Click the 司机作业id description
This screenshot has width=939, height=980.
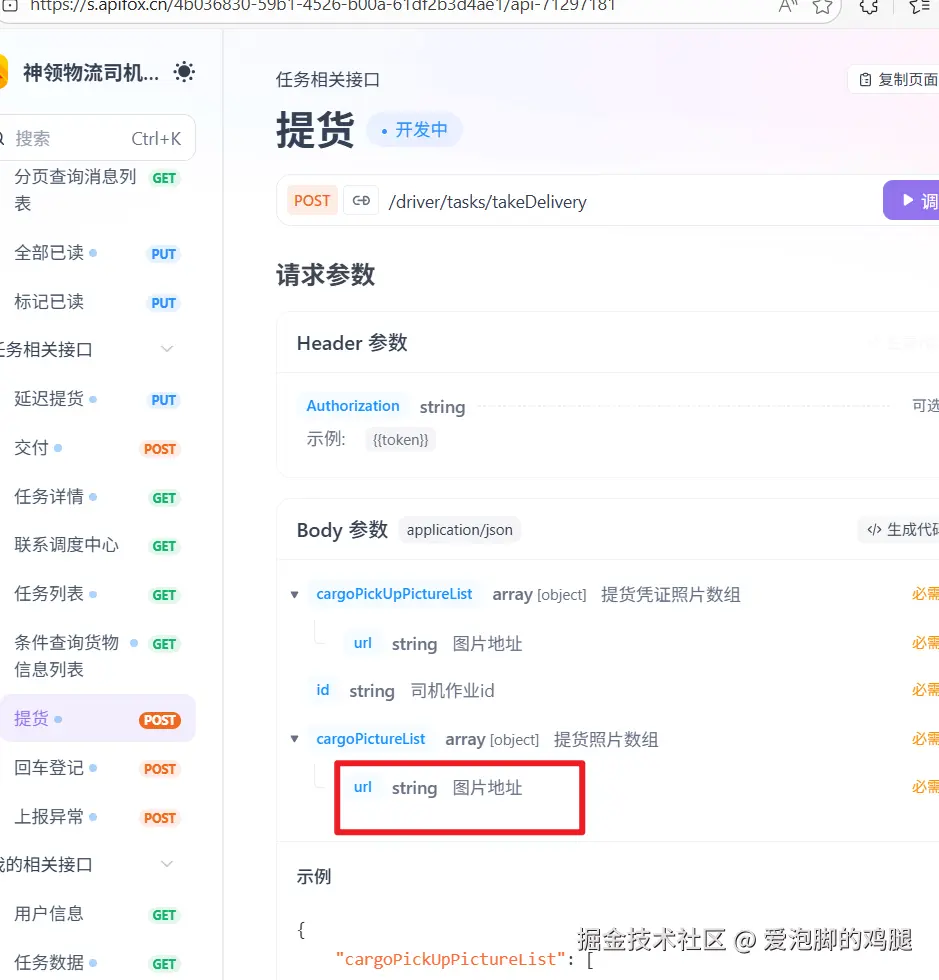[453, 691]
